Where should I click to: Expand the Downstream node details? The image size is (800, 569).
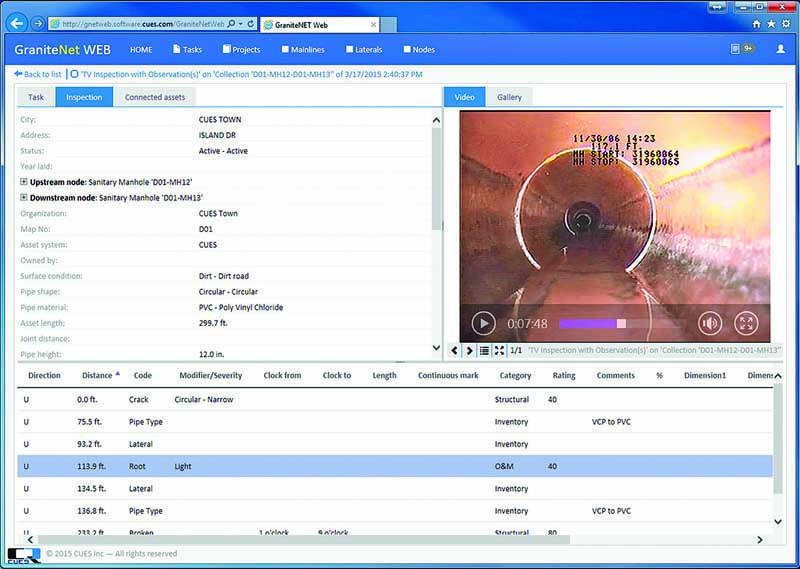pos(23,197)
